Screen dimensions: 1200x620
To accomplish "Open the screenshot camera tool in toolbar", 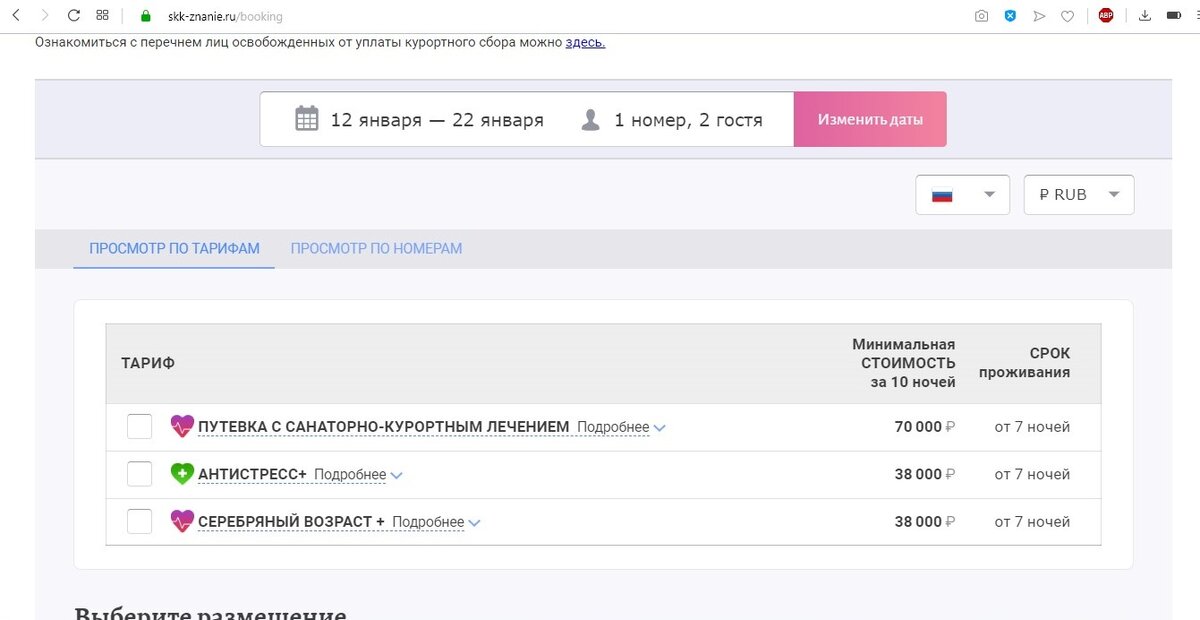I will click(x=981, y=15).
